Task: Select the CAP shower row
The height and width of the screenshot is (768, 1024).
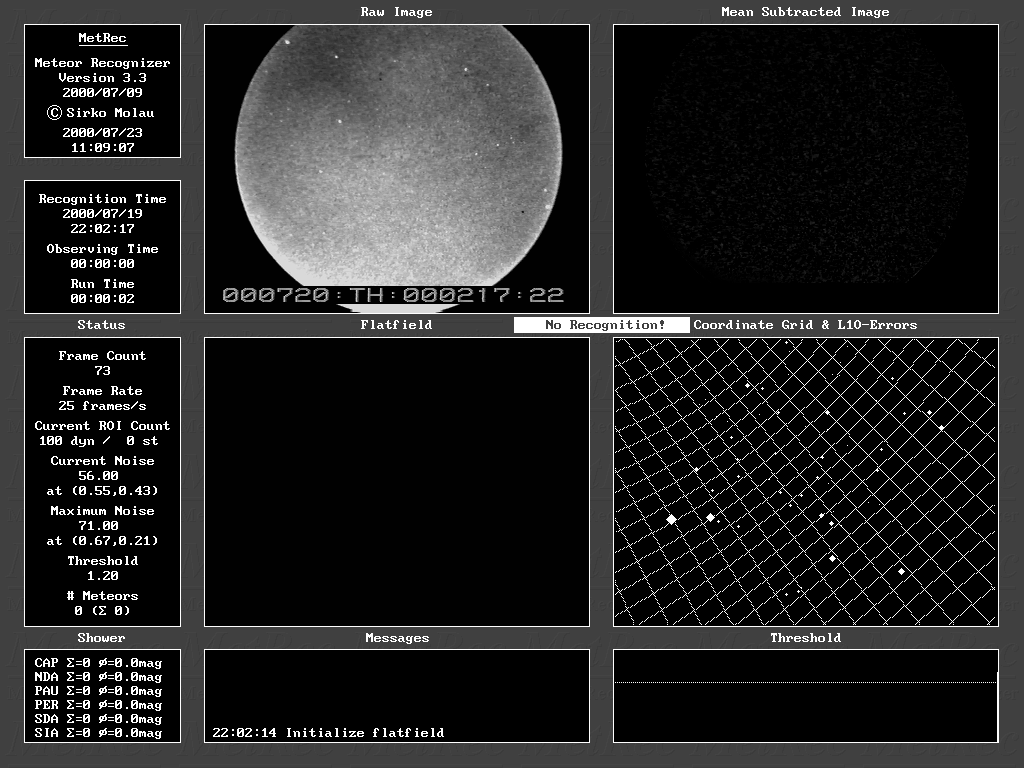Action: point(98,663)
